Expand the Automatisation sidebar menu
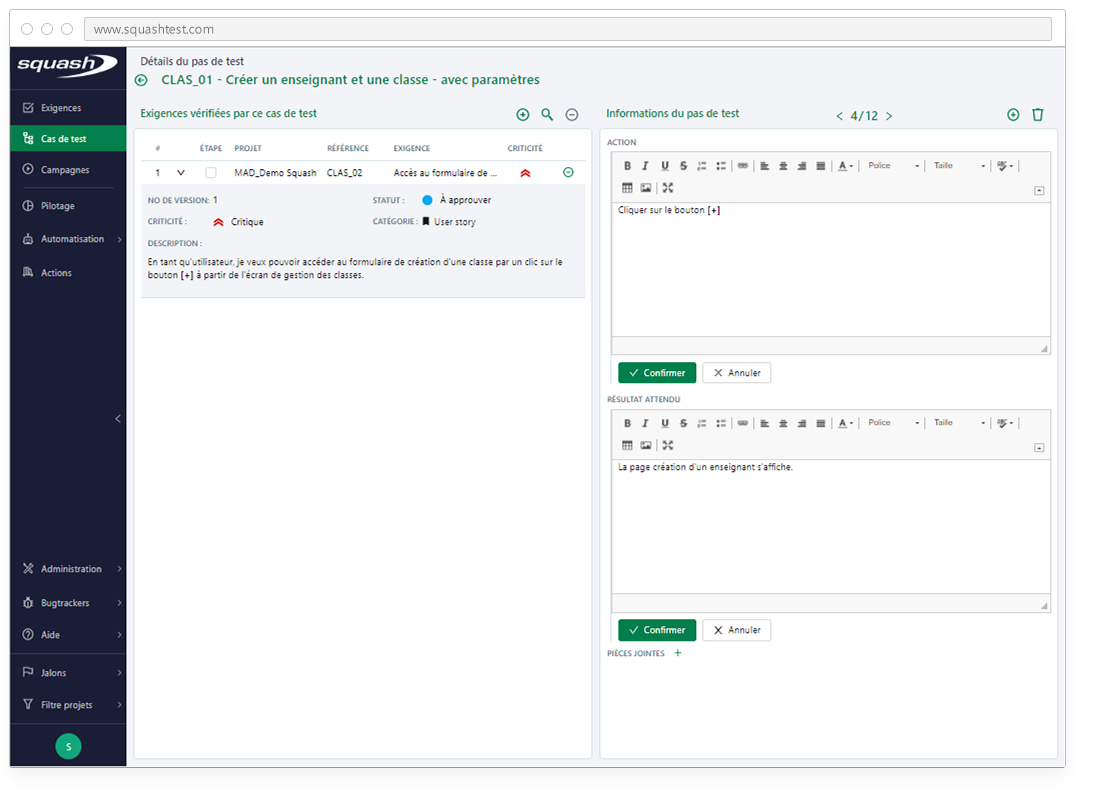The height and width of the screenshot is (800, 1100). [68, 239]
